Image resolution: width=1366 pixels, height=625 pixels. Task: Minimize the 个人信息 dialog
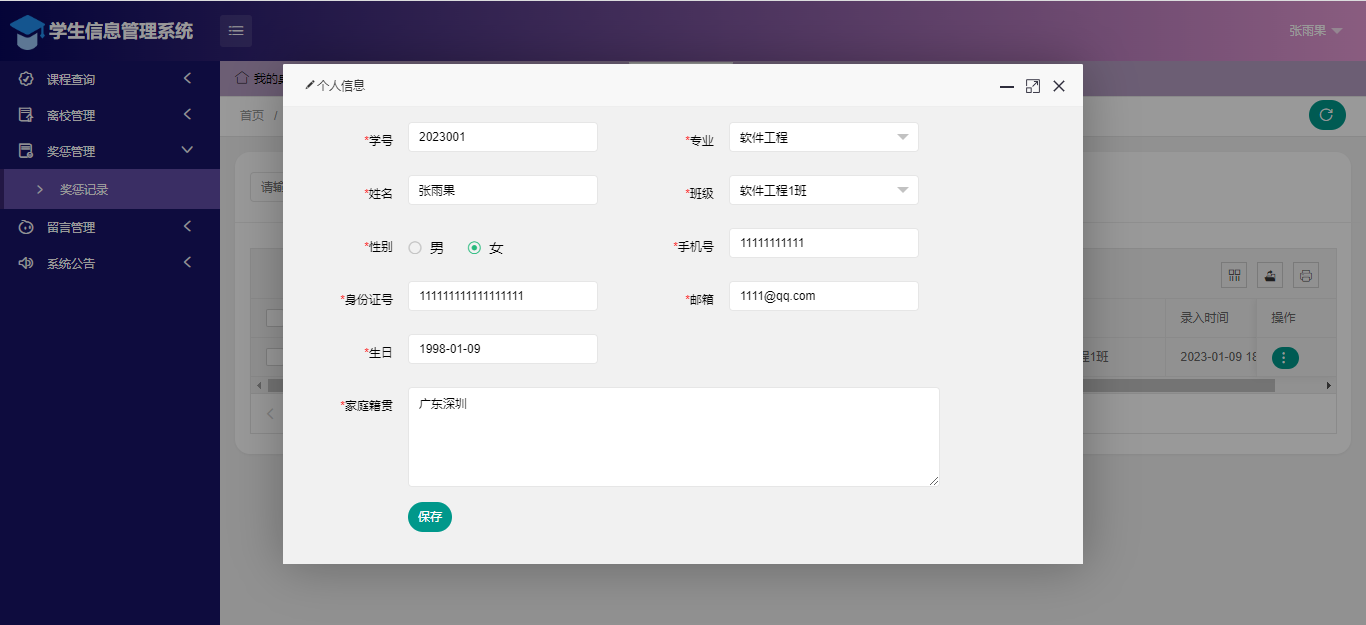tap(1007, 87)
